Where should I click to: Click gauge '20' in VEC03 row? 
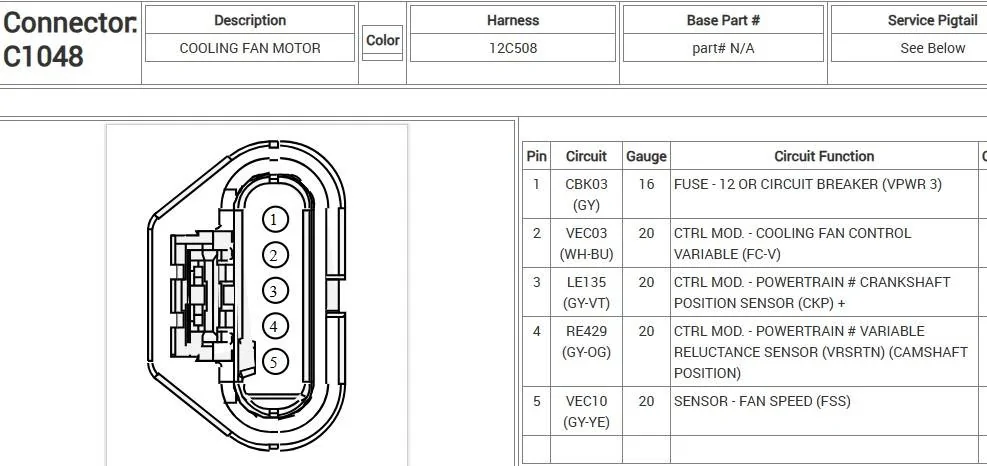pyautogui.click(x=646, y=234)
